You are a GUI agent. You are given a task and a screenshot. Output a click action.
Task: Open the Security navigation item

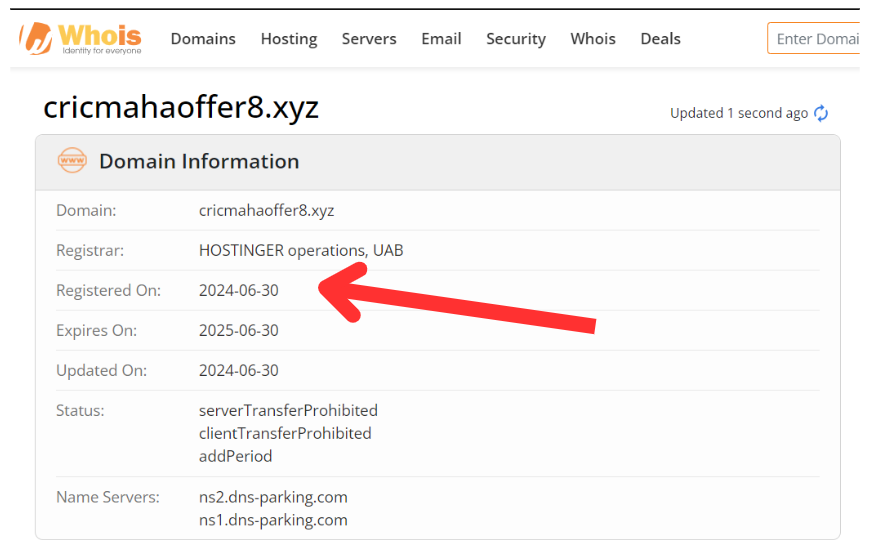[516, 39]
